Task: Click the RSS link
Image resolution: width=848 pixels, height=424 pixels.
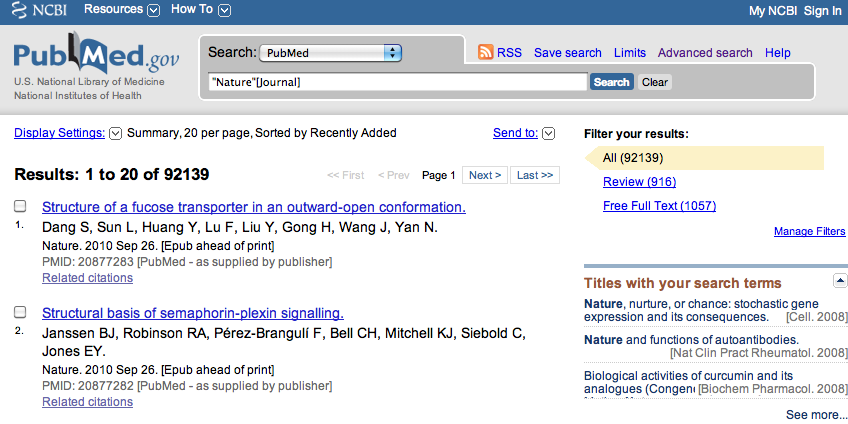Action: coord(509,52)
